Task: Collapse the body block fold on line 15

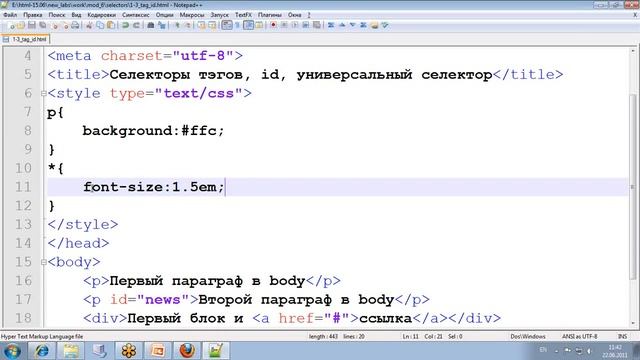Action: pyautogui.click(x=43, y=262)
